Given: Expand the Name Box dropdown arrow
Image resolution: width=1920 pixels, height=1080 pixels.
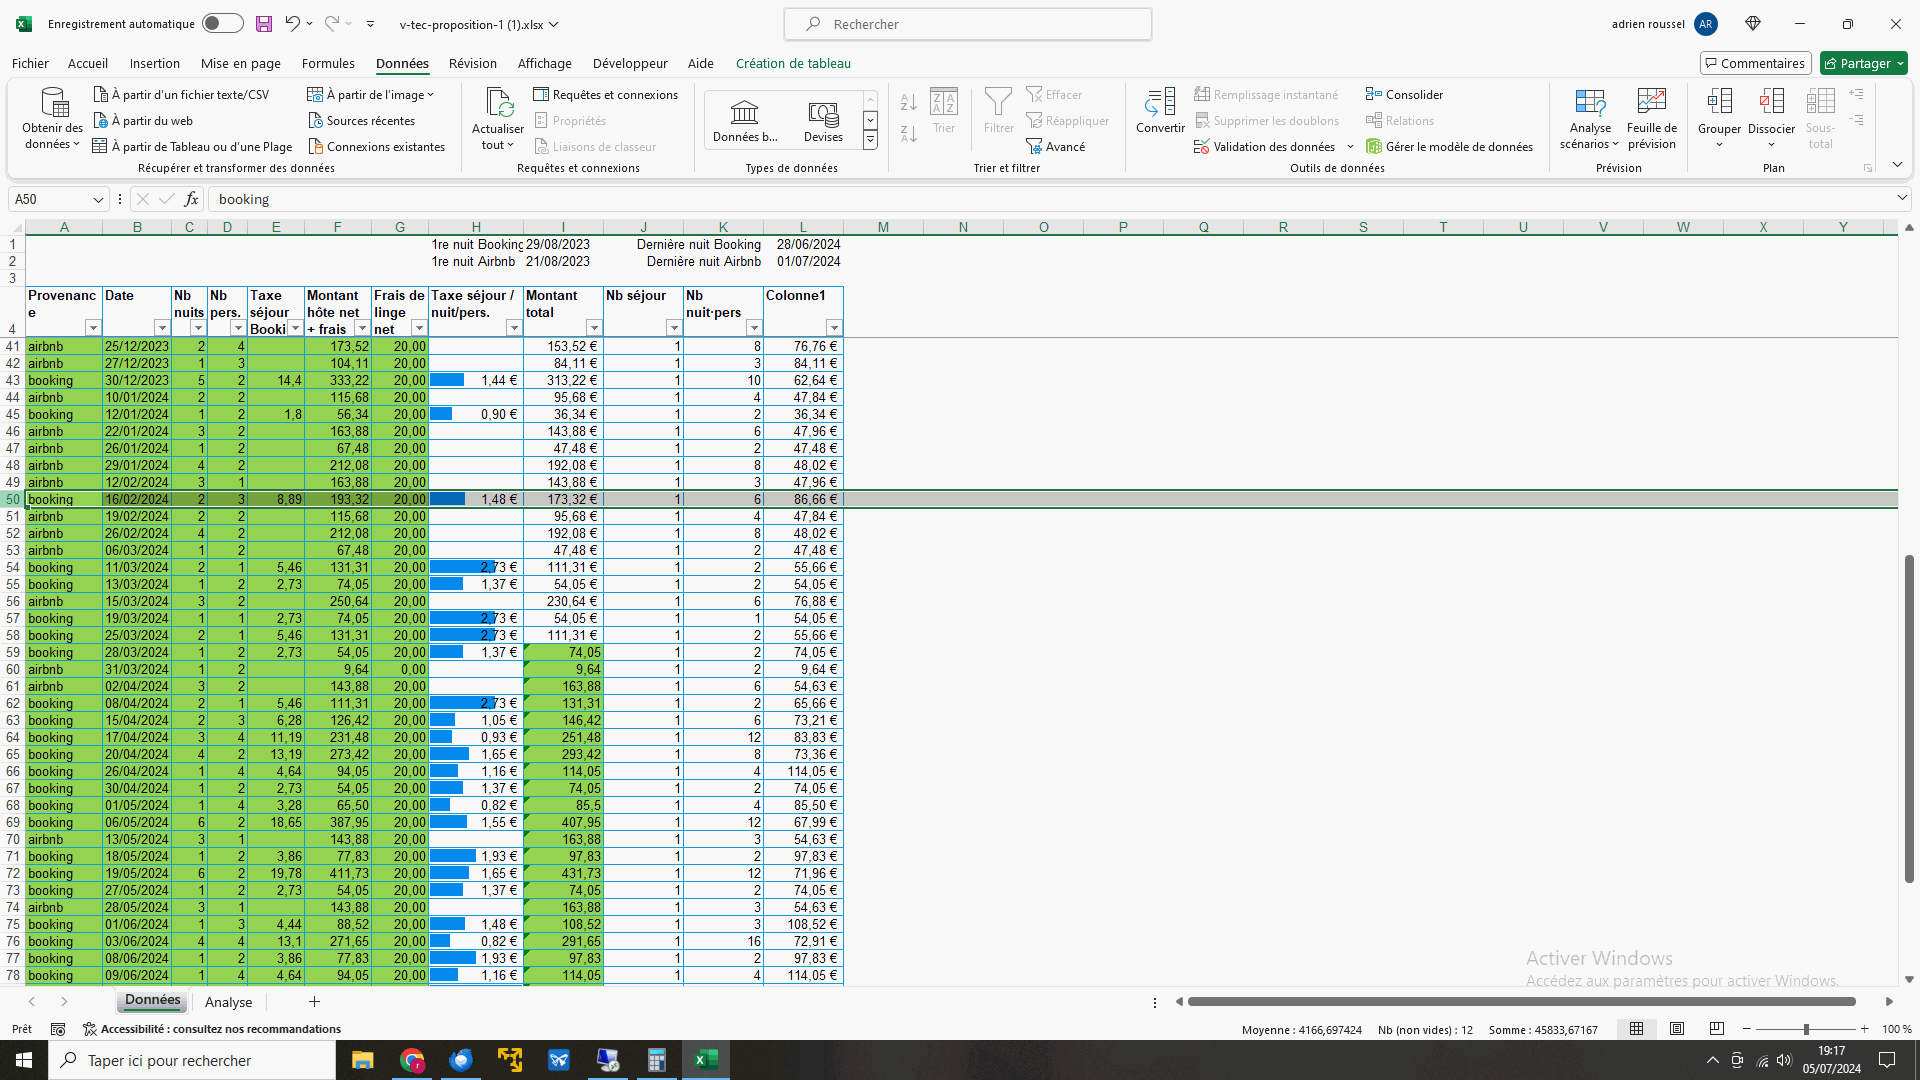Looking at the screenshot, I should [x=98, y=199].
